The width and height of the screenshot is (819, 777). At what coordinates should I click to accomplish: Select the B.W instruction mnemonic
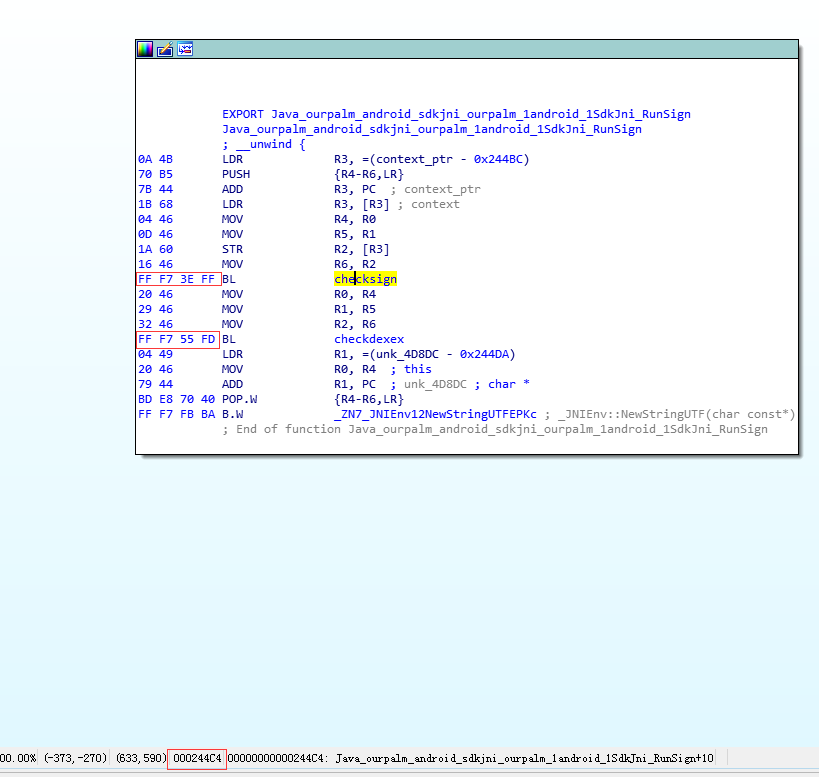click(232, 414)
